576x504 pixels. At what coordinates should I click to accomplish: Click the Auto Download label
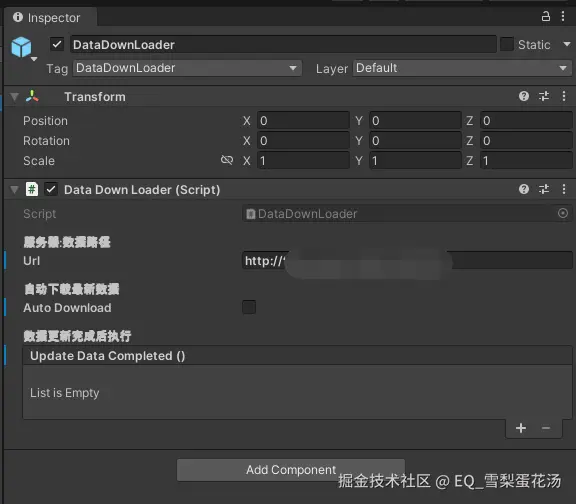67,307
